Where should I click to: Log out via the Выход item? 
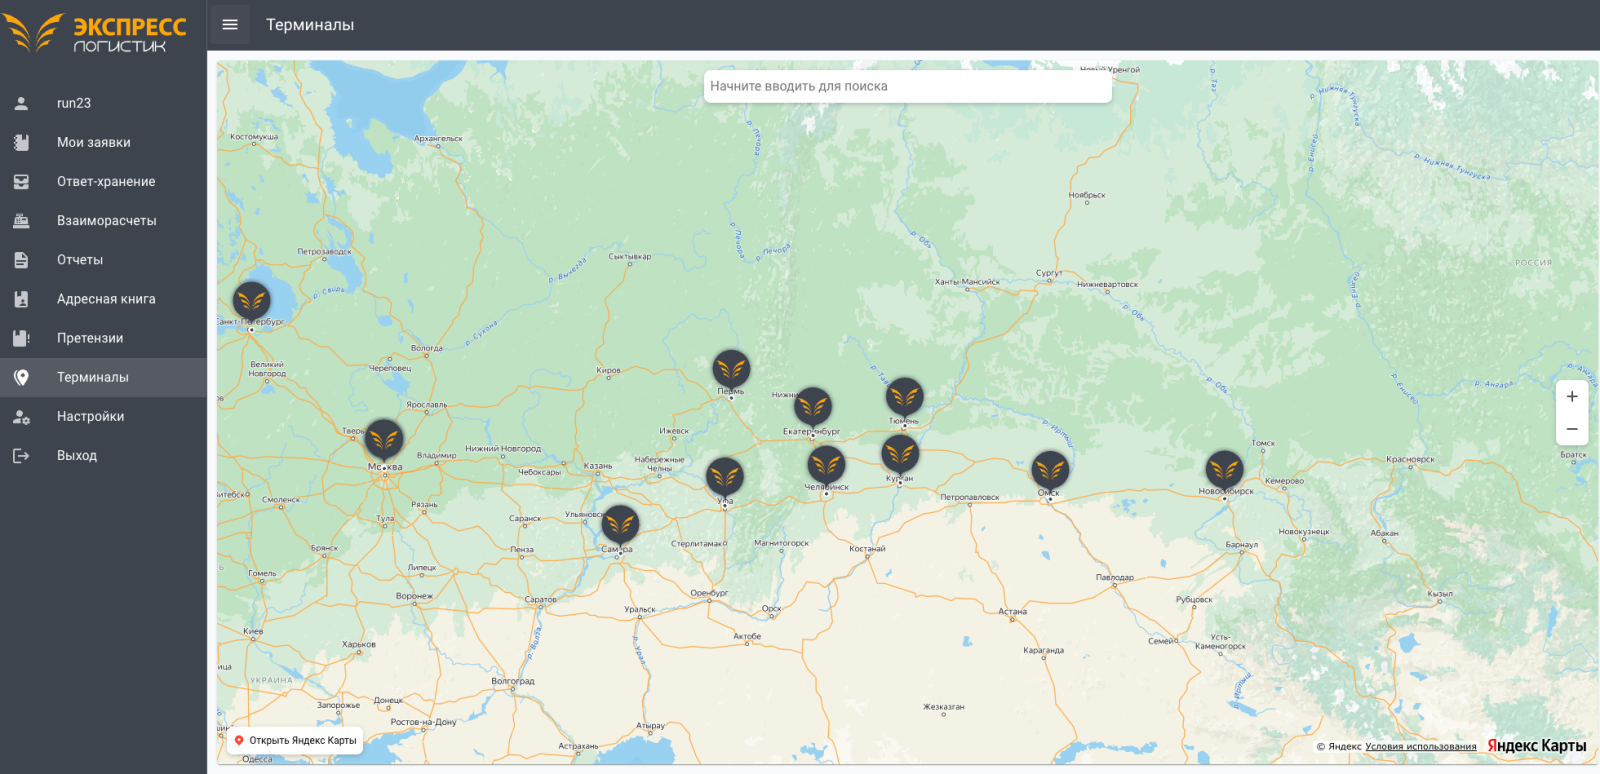[x=103, y=455]
